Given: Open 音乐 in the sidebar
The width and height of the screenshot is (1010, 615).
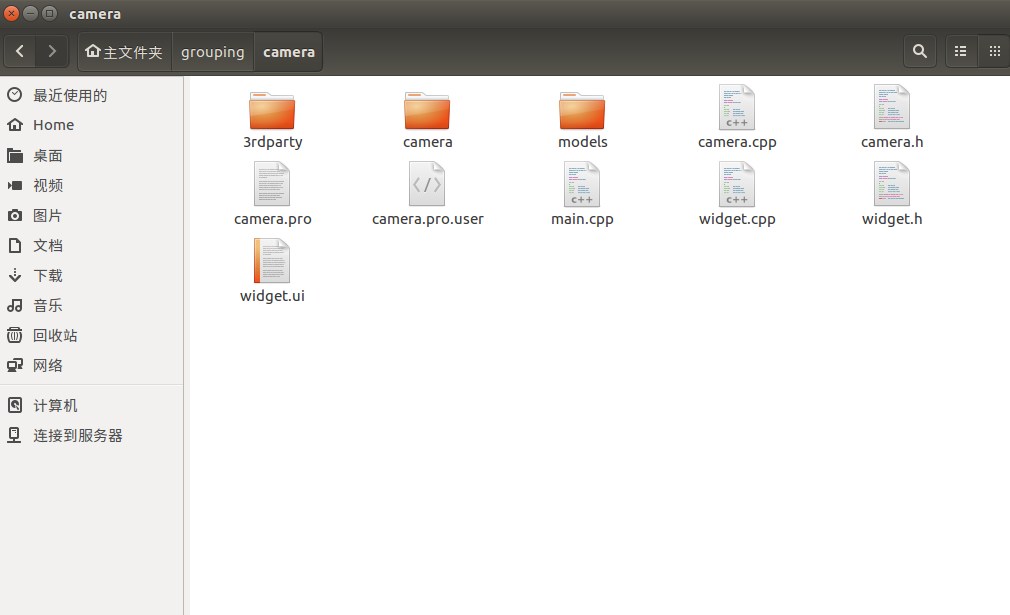Looking at the screenshot, I should tap(91, 305).
